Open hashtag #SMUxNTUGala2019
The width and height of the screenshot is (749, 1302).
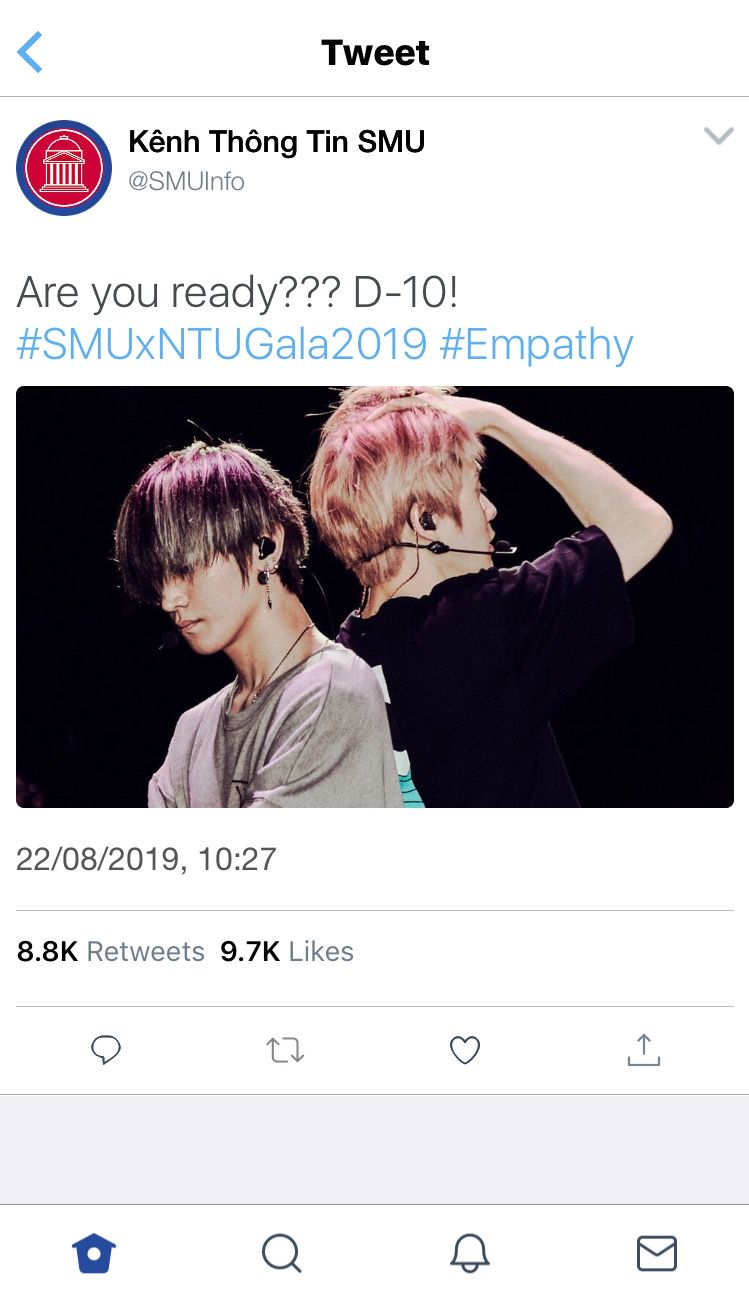pyautogui.click(x=222, y=345)
